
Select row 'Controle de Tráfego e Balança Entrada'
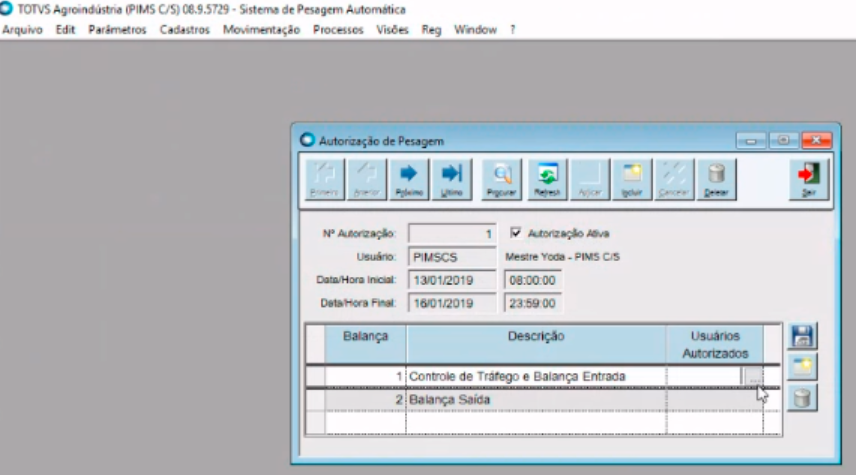[x=543, y=376]
